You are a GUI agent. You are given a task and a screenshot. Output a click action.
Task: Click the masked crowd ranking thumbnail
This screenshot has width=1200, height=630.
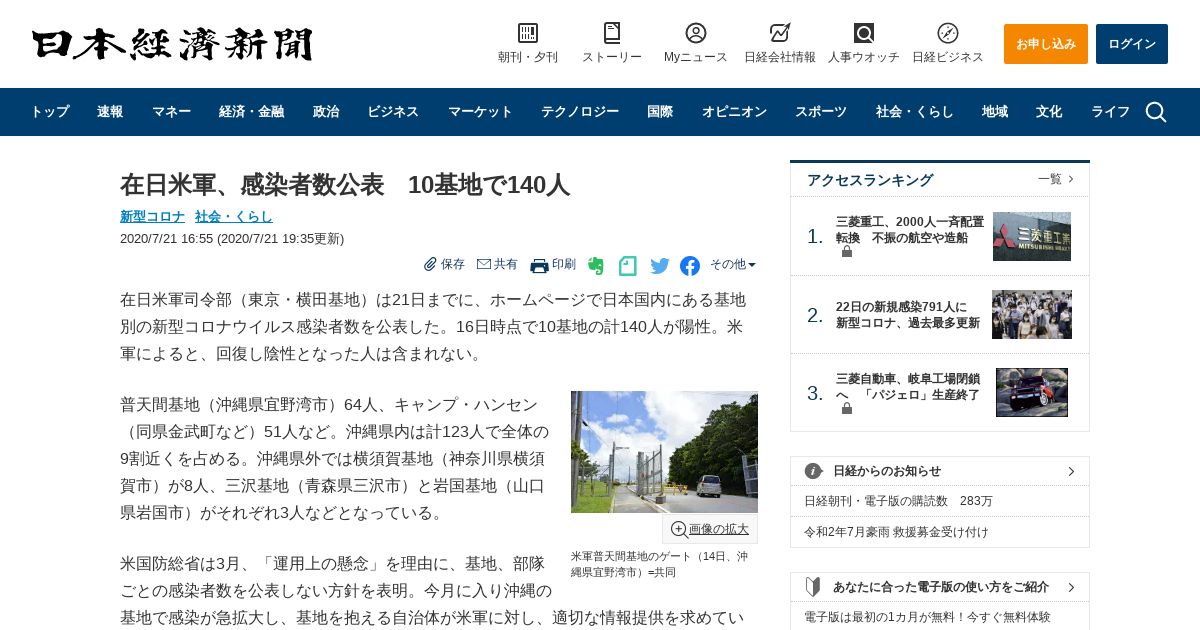point(1032,315)
